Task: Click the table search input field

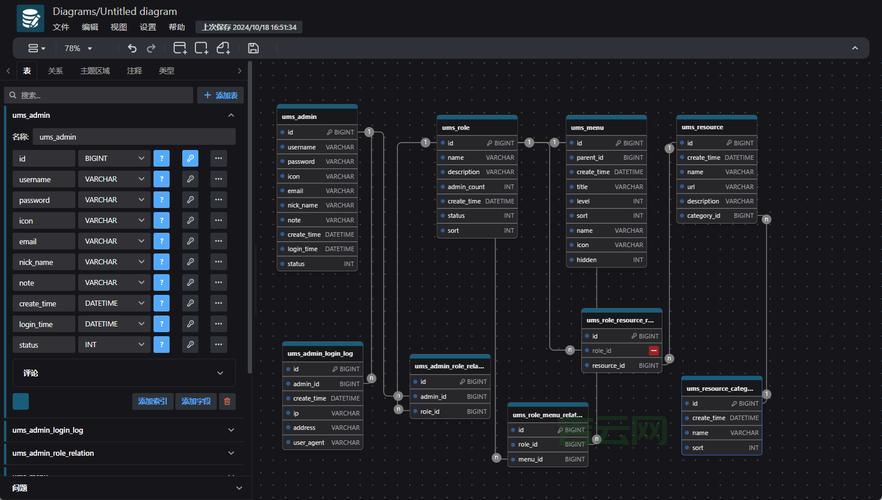Action: click(100, 95)
